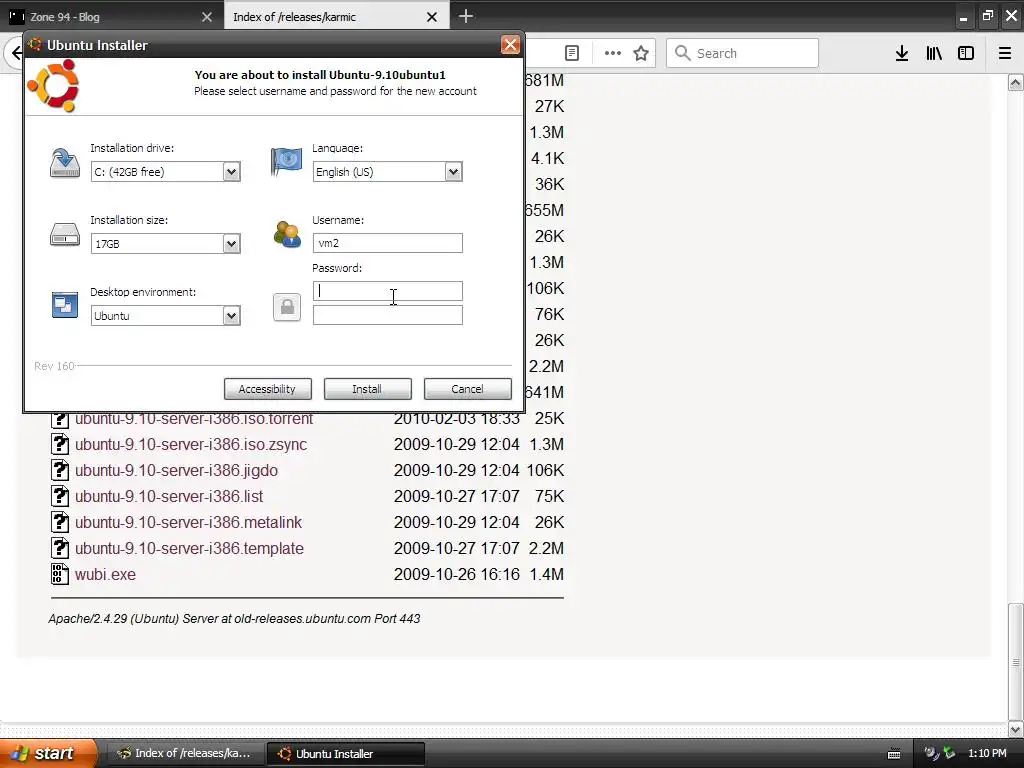Image resolution: width=1024 pixels, height=768 pixels.
Task: Click the installation drive icon
Action: point(65,163)
